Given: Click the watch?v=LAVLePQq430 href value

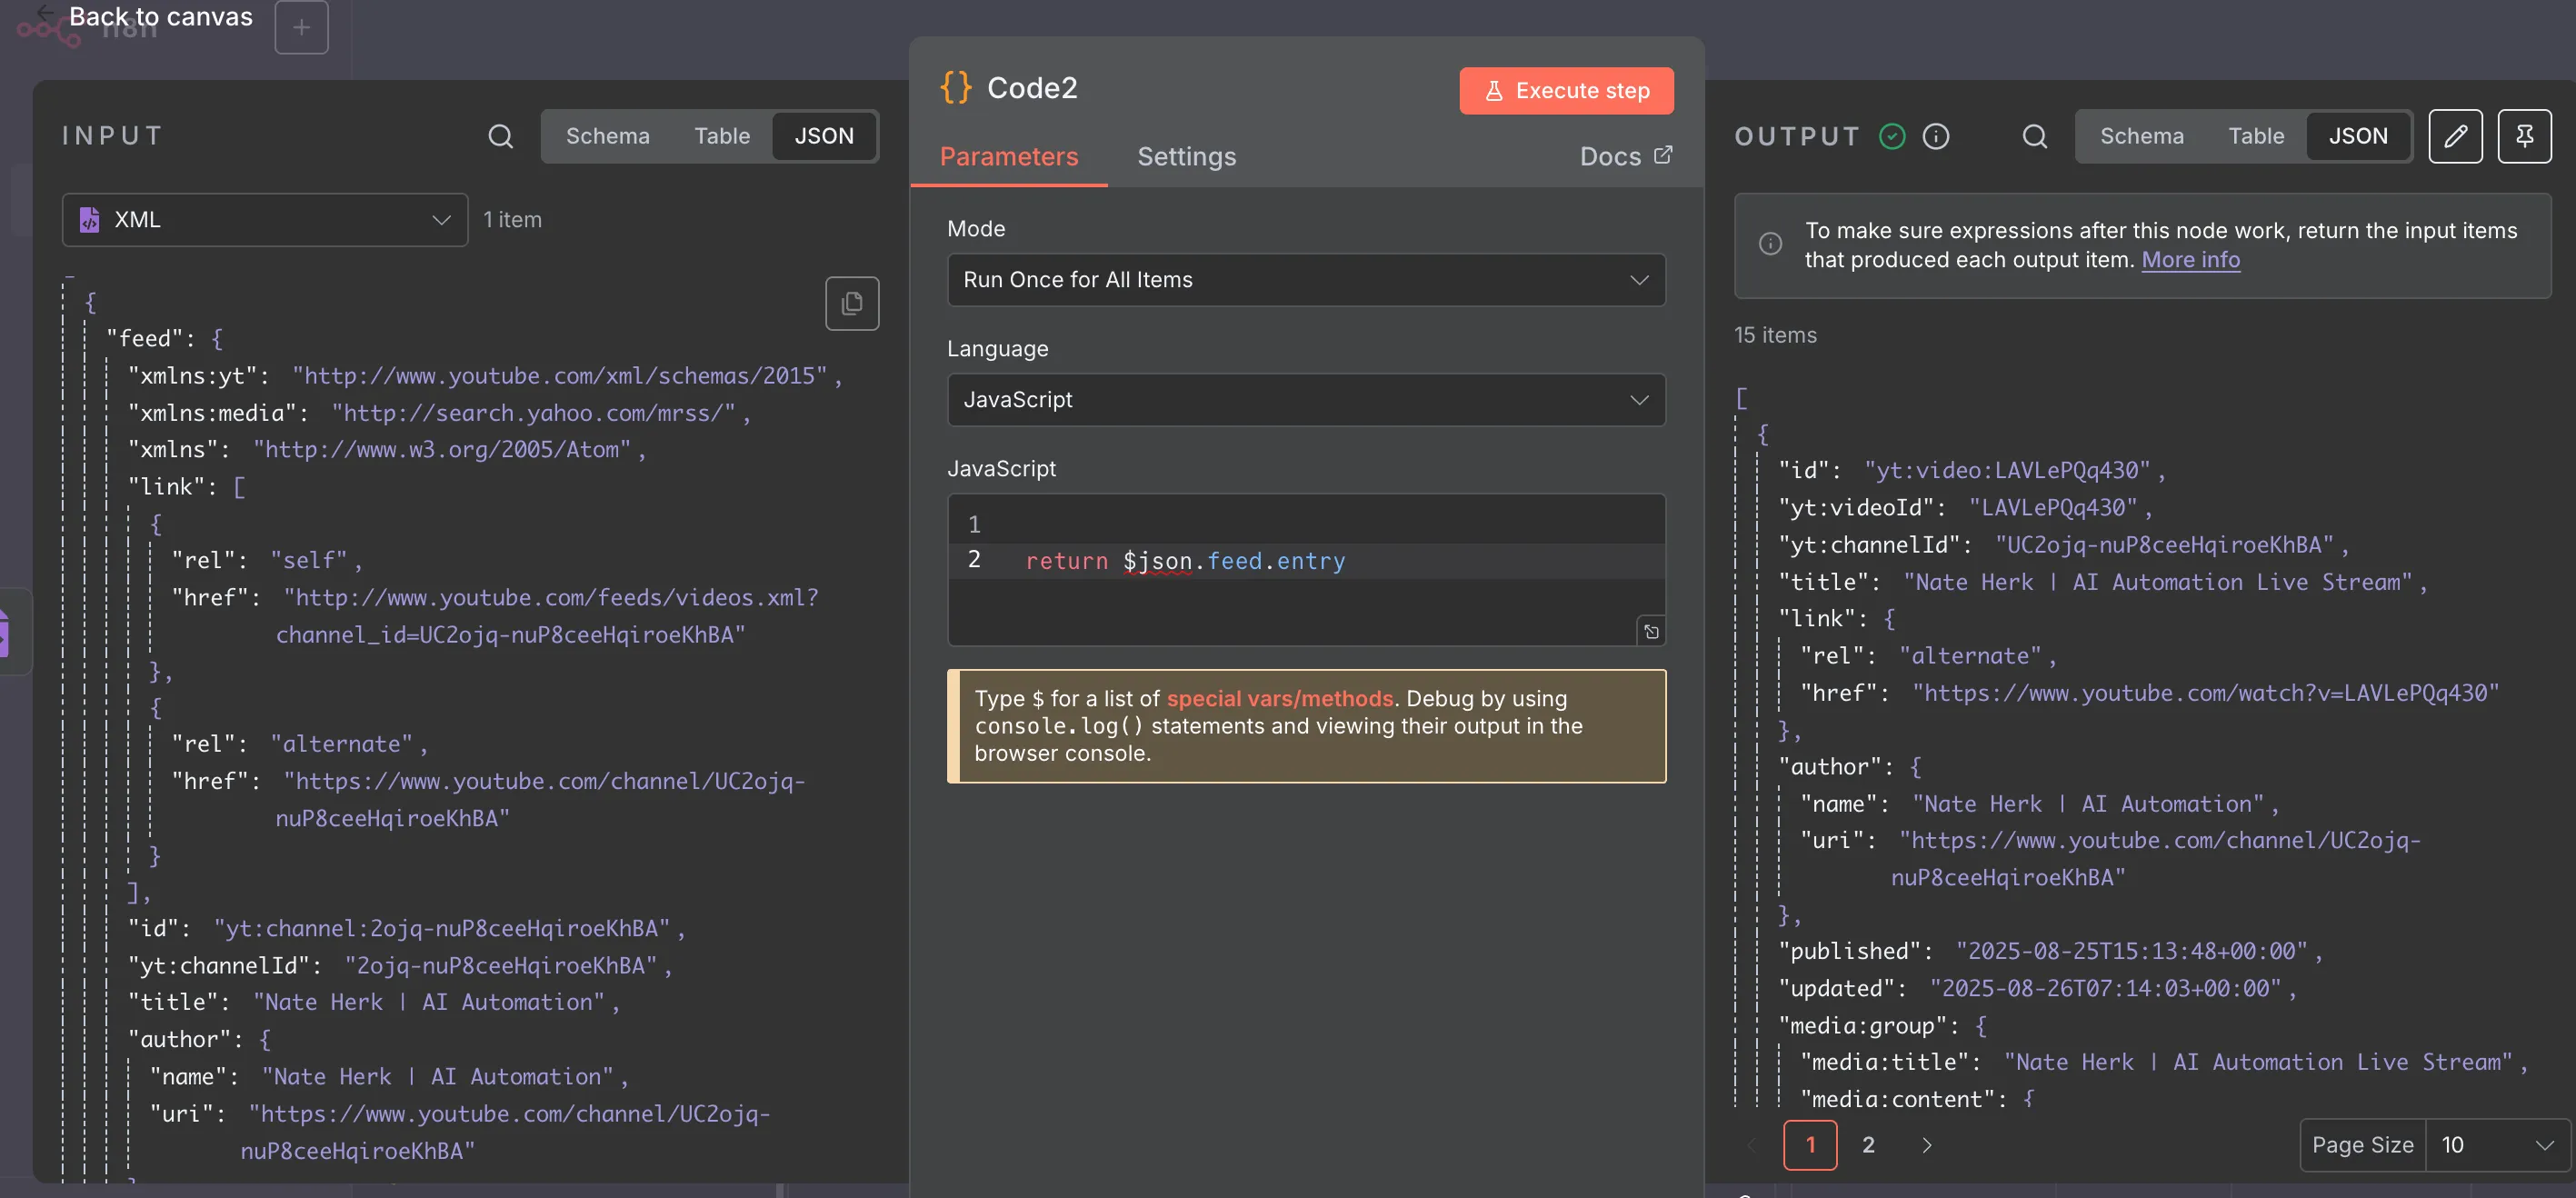Looking at the screenshot, I should (x=2205, y=693).
